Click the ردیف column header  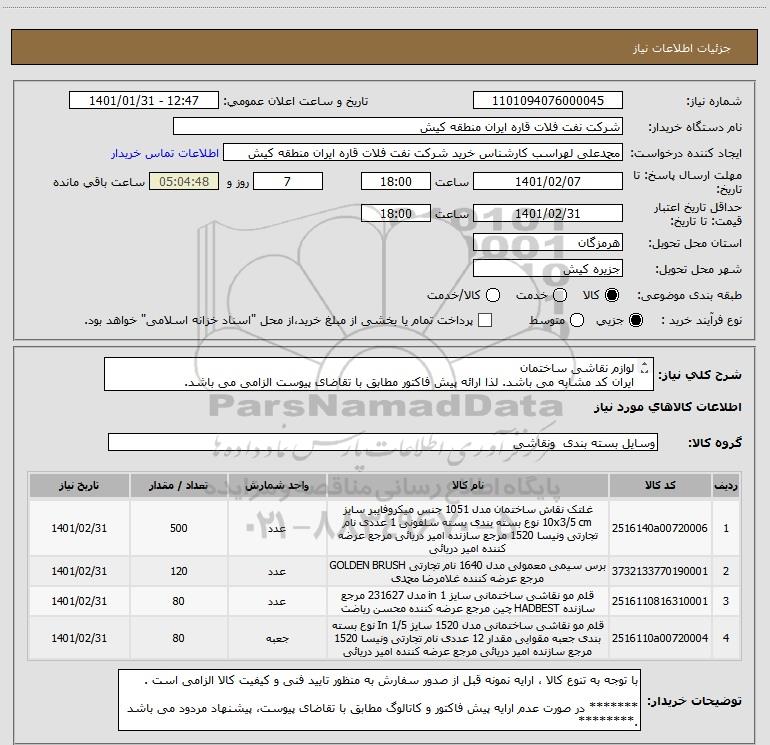pyautogui.click(x=726, y=485)
